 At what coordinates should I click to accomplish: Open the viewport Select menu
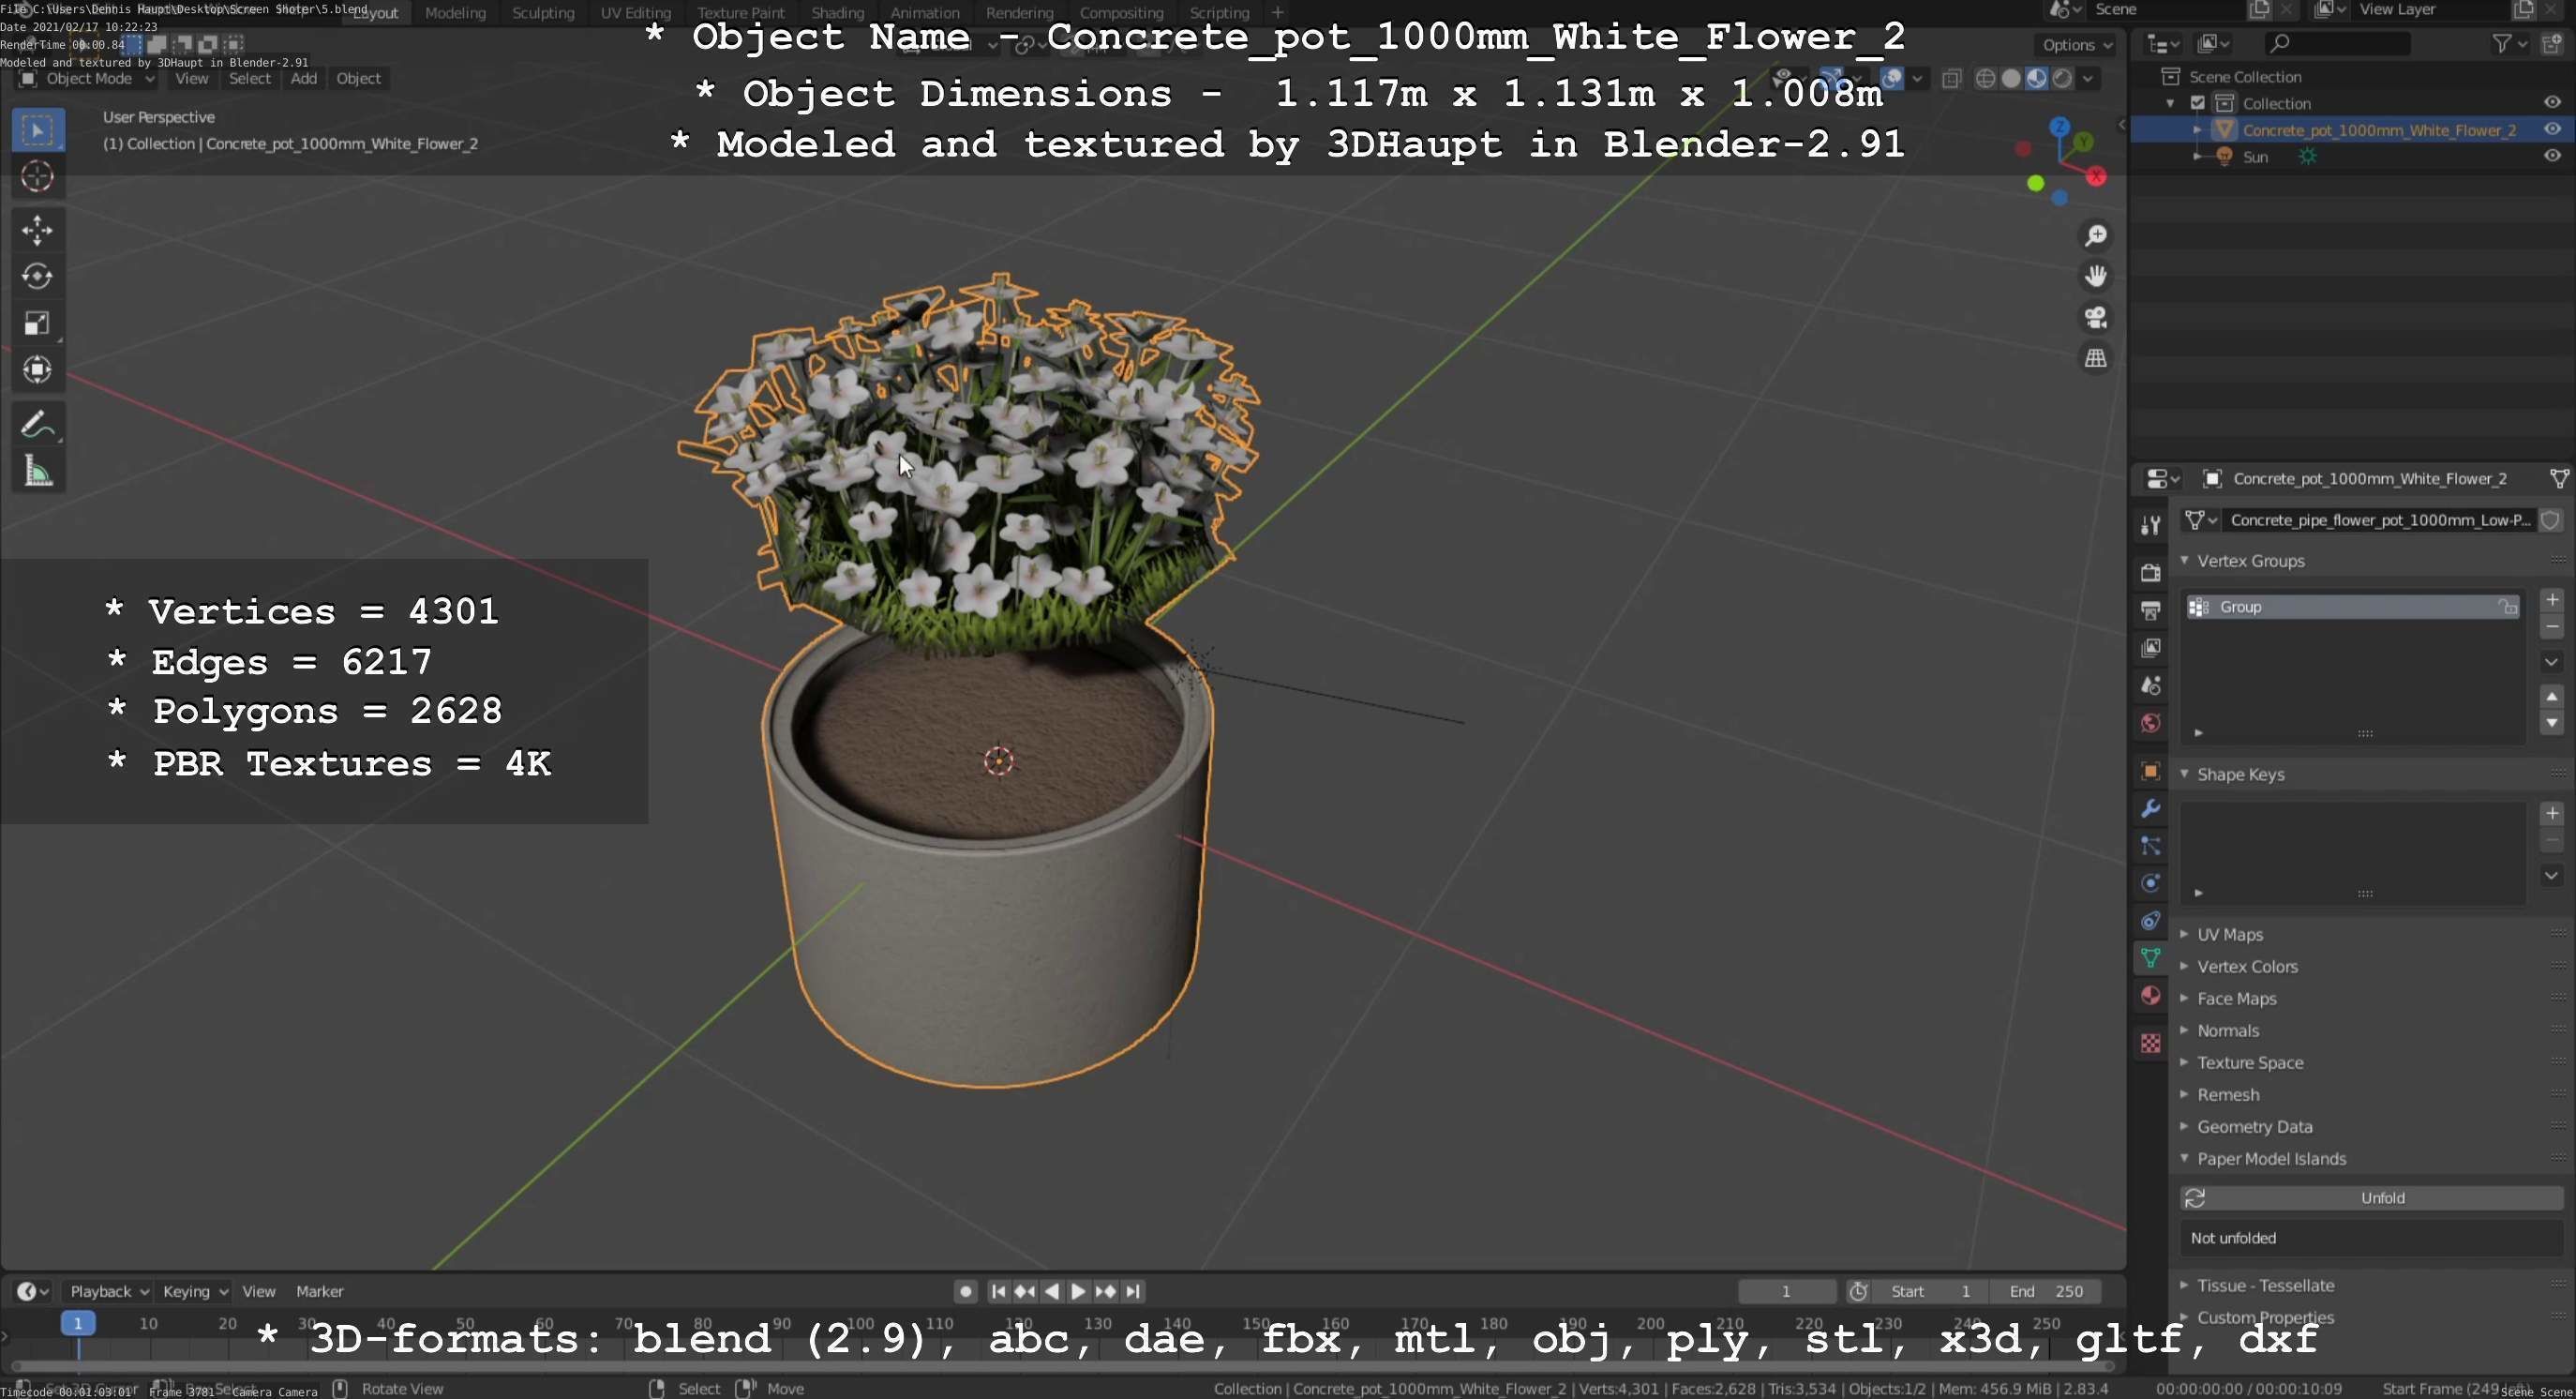[x=249, y=79]
